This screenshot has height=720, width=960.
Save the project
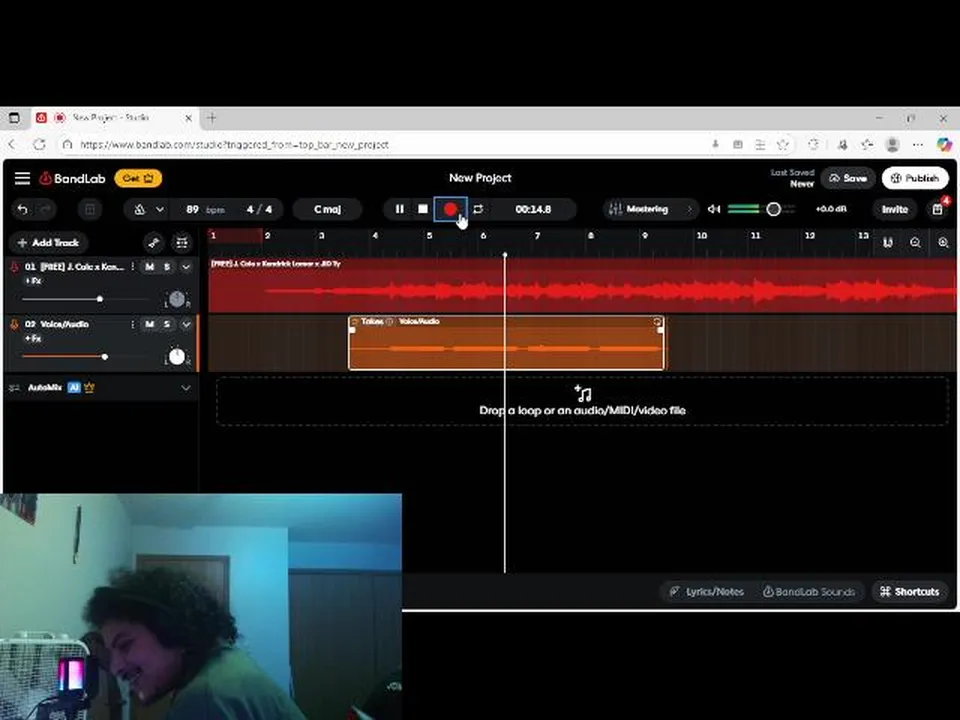pos(848,178)
